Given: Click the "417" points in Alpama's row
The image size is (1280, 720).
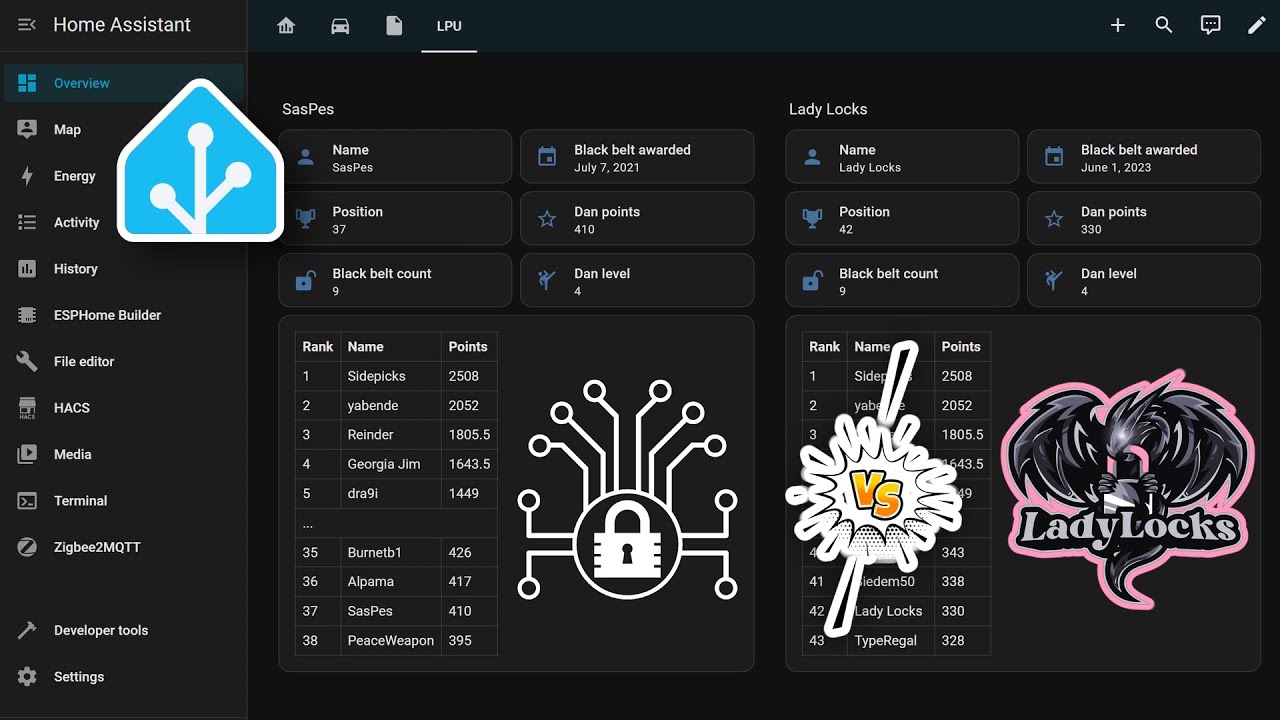Looking at the screenshot, I should [x=460, y=581].
